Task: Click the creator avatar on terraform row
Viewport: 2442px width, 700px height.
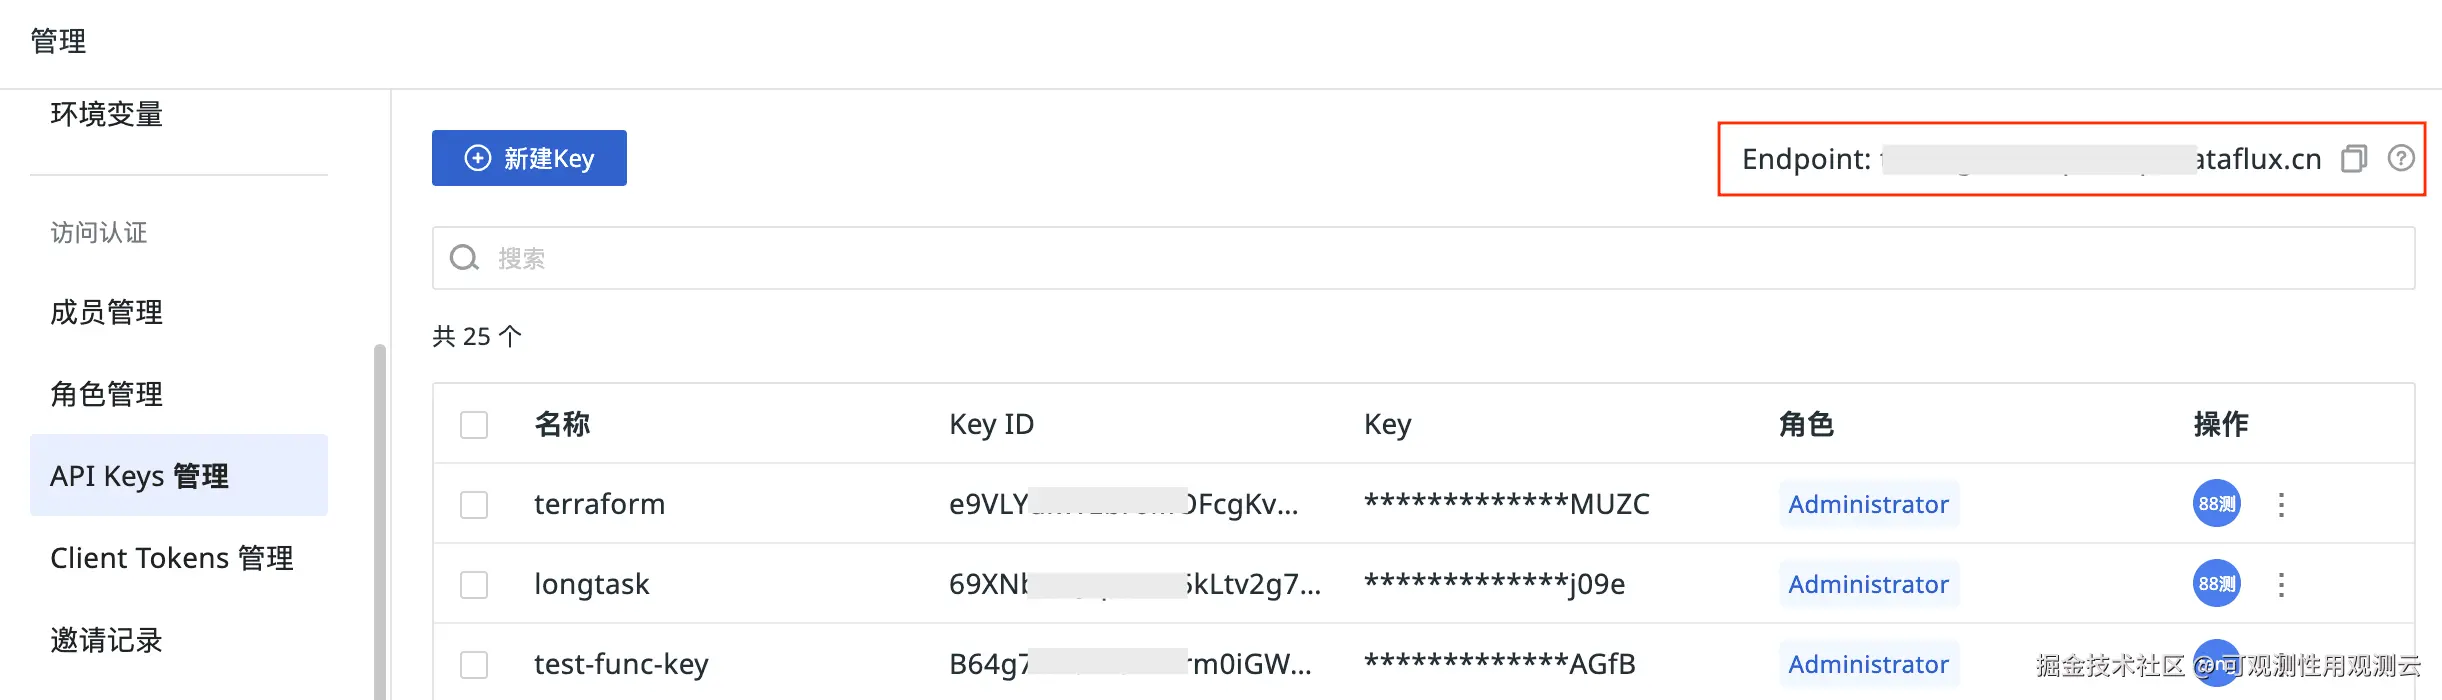Action: 2216,504
